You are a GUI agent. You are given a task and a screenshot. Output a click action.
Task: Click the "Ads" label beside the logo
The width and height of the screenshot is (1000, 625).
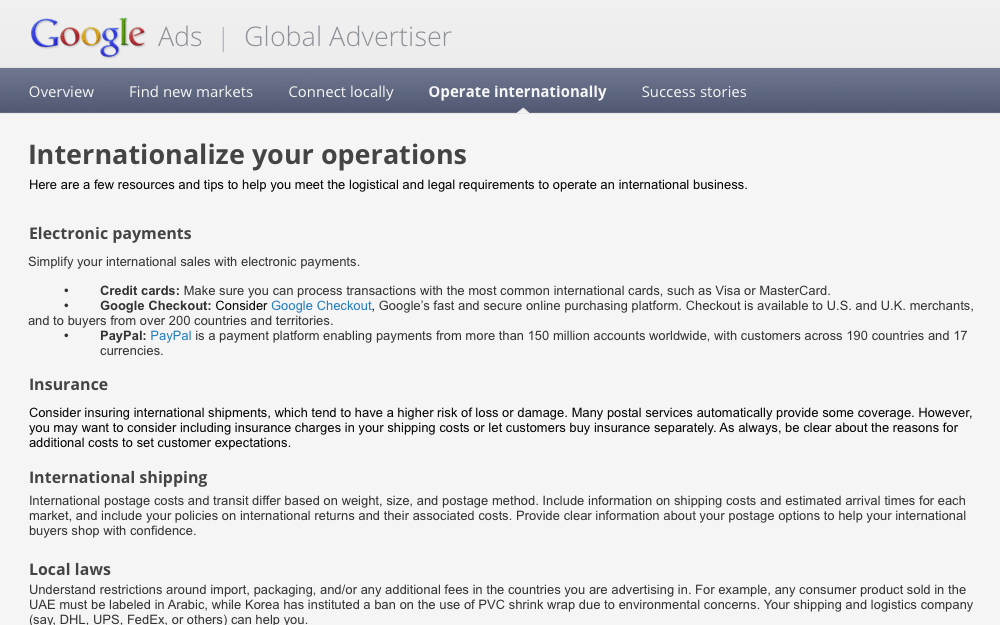pyautogui.click(x=180, y=36)
